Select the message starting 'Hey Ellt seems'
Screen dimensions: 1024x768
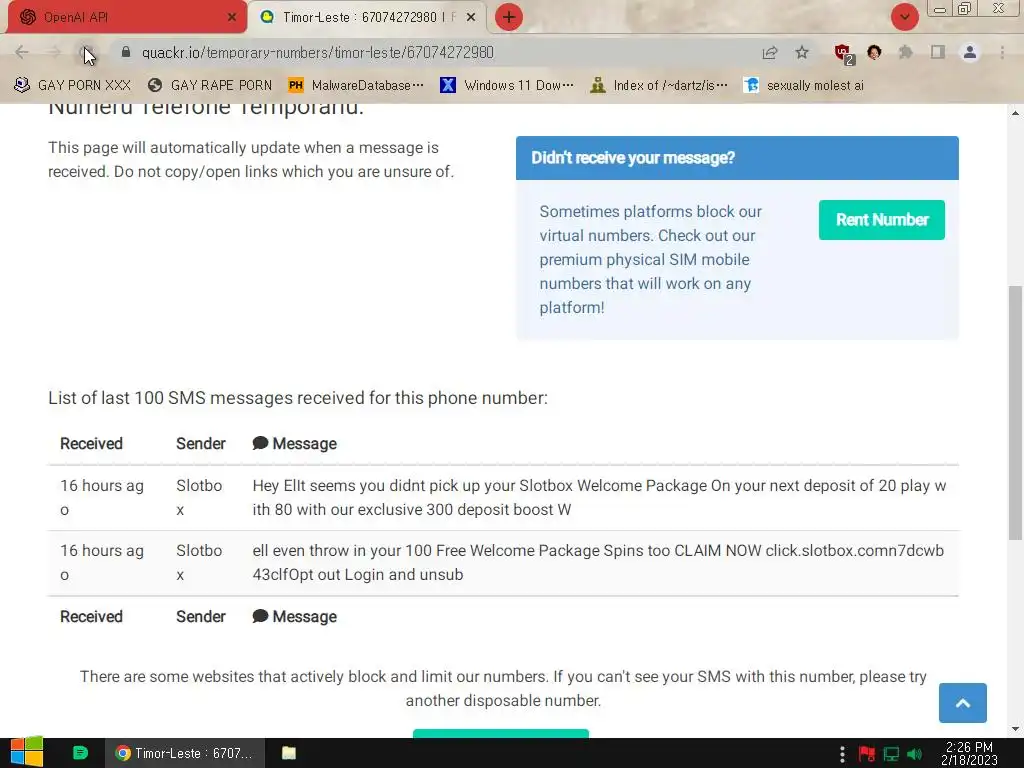tap(599, 498)
